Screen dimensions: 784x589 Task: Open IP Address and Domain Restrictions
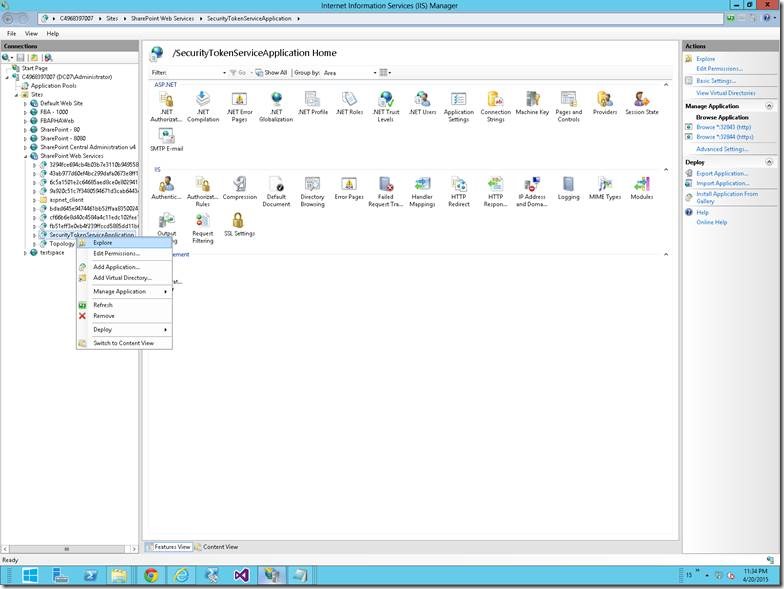(532, 192)
